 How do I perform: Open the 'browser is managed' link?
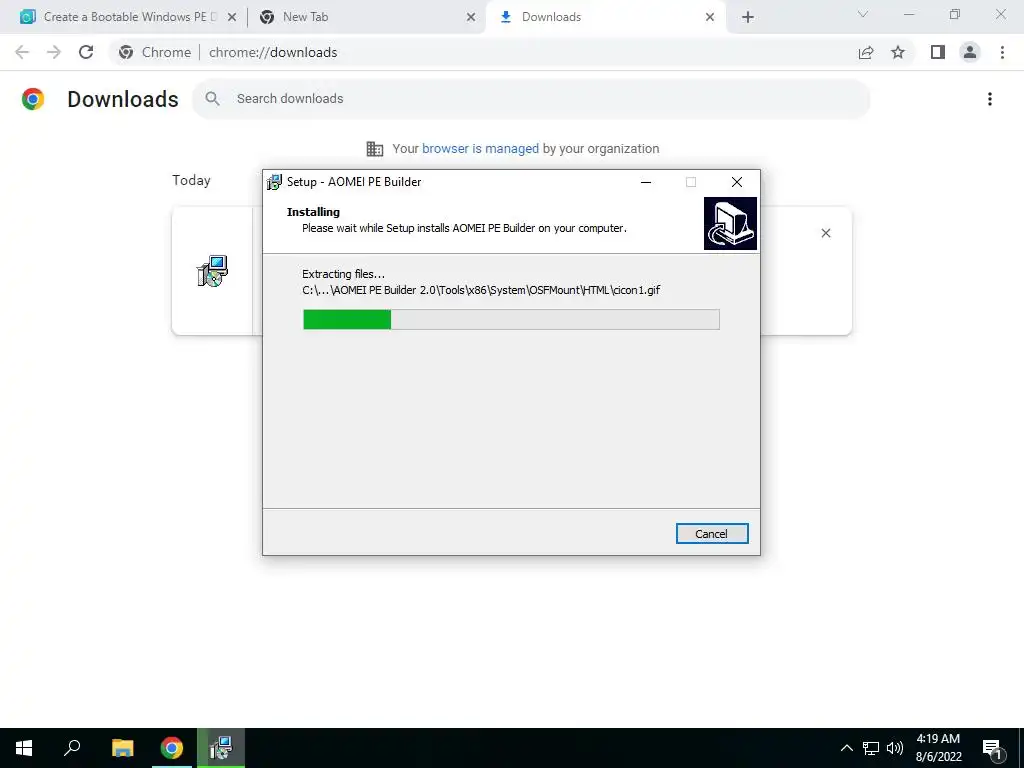pos(480,149)
